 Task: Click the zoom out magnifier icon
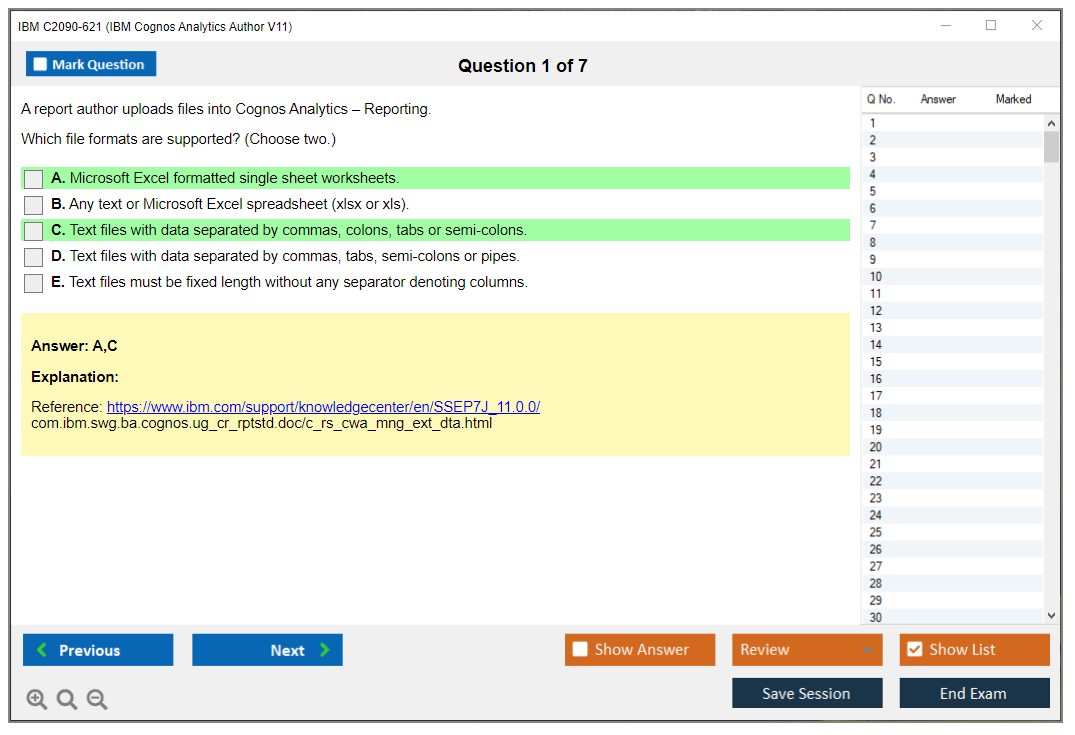(97, 700)
